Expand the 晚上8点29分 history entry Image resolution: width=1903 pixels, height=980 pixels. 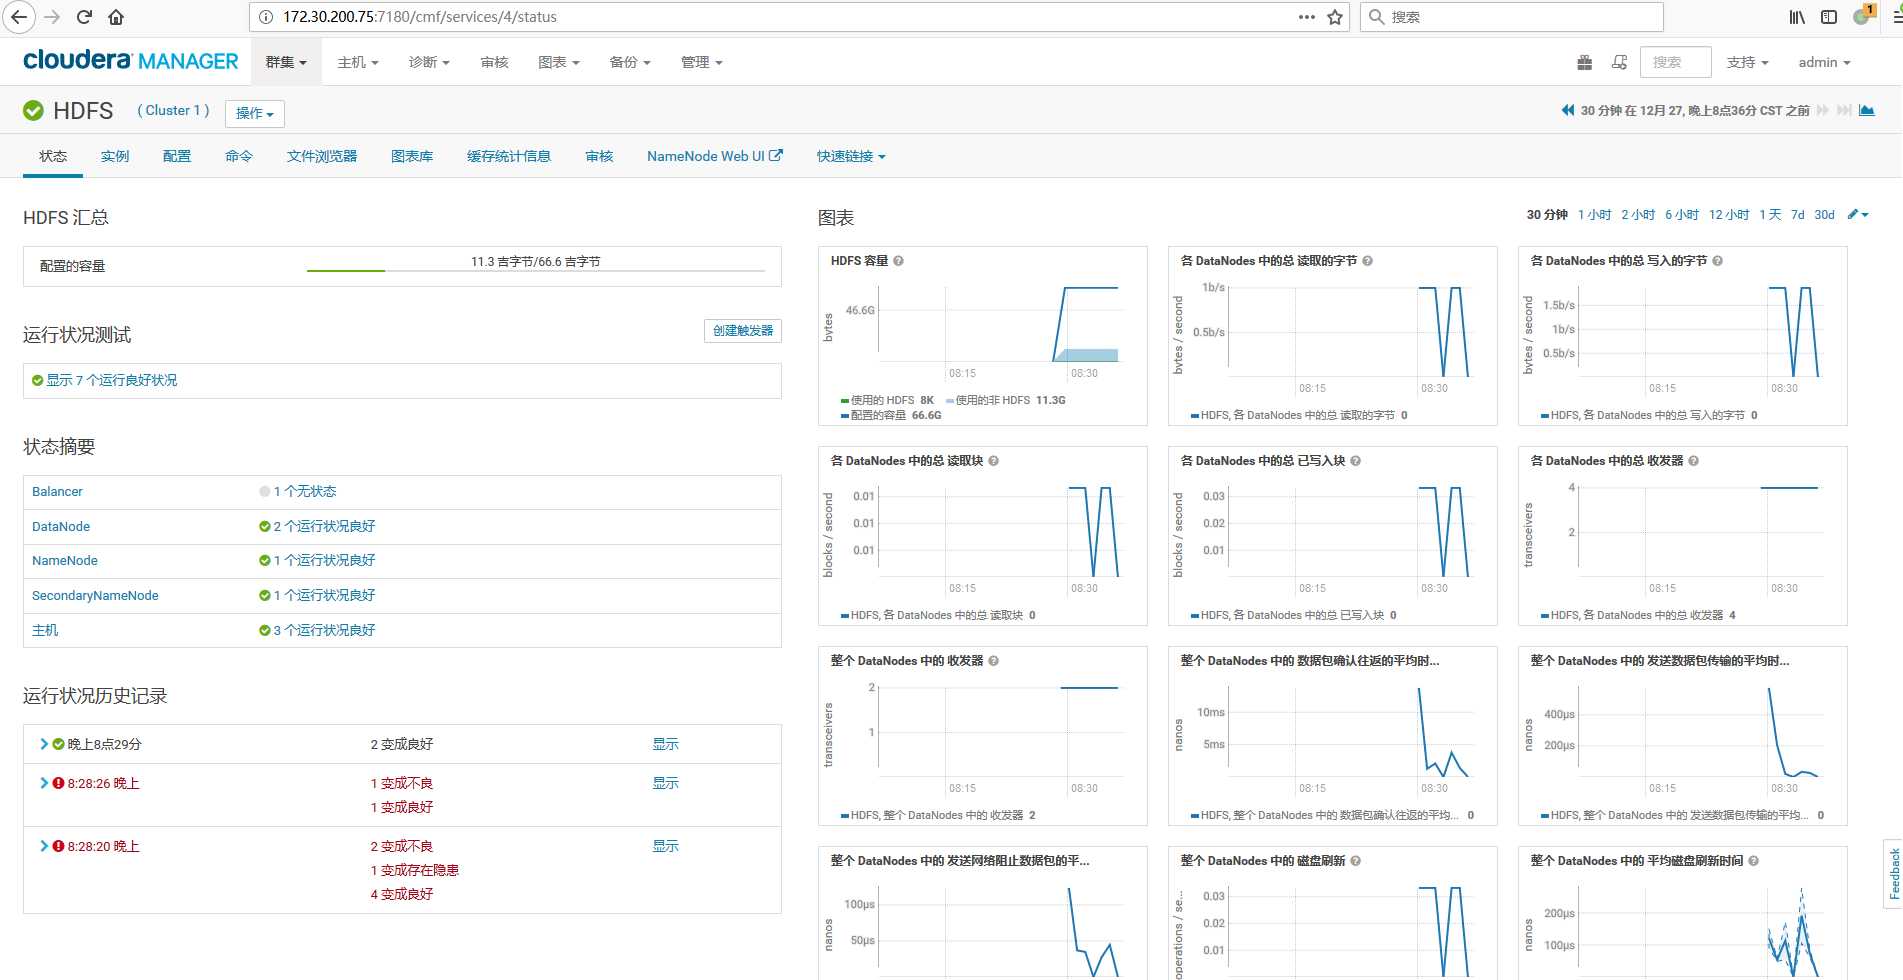pos(44,744)
